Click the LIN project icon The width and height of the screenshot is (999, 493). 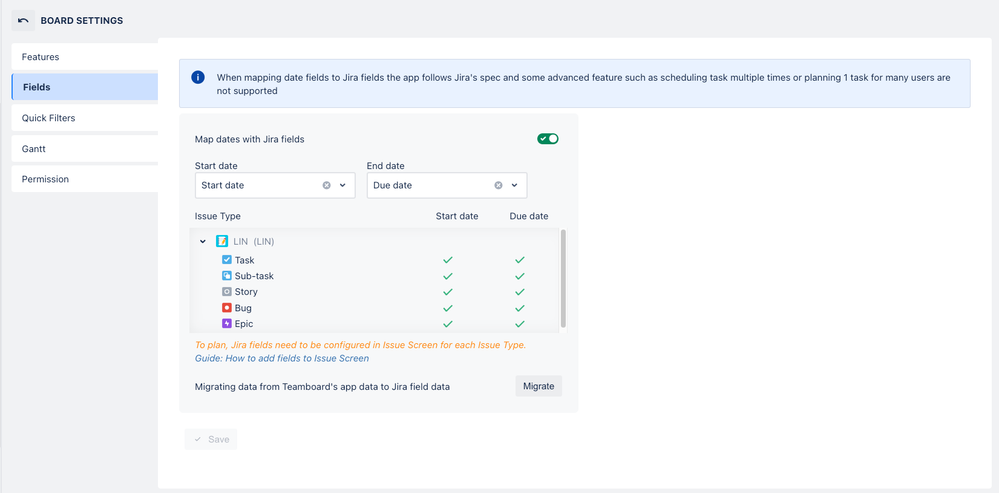pyautogui.click(x=222, y=241)
